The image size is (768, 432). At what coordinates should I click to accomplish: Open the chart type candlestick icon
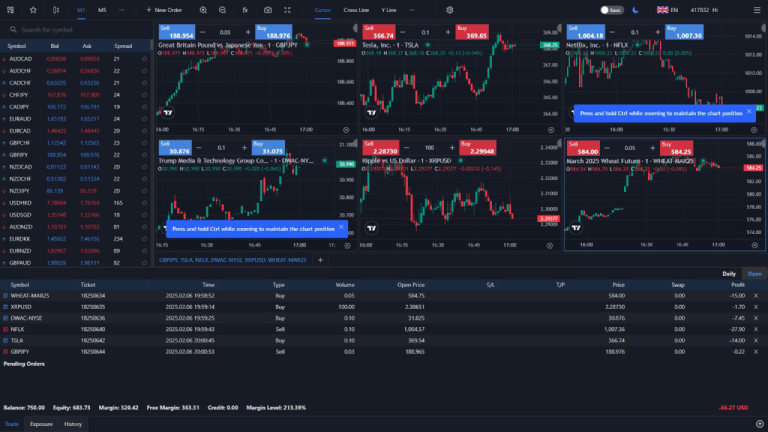56,10
